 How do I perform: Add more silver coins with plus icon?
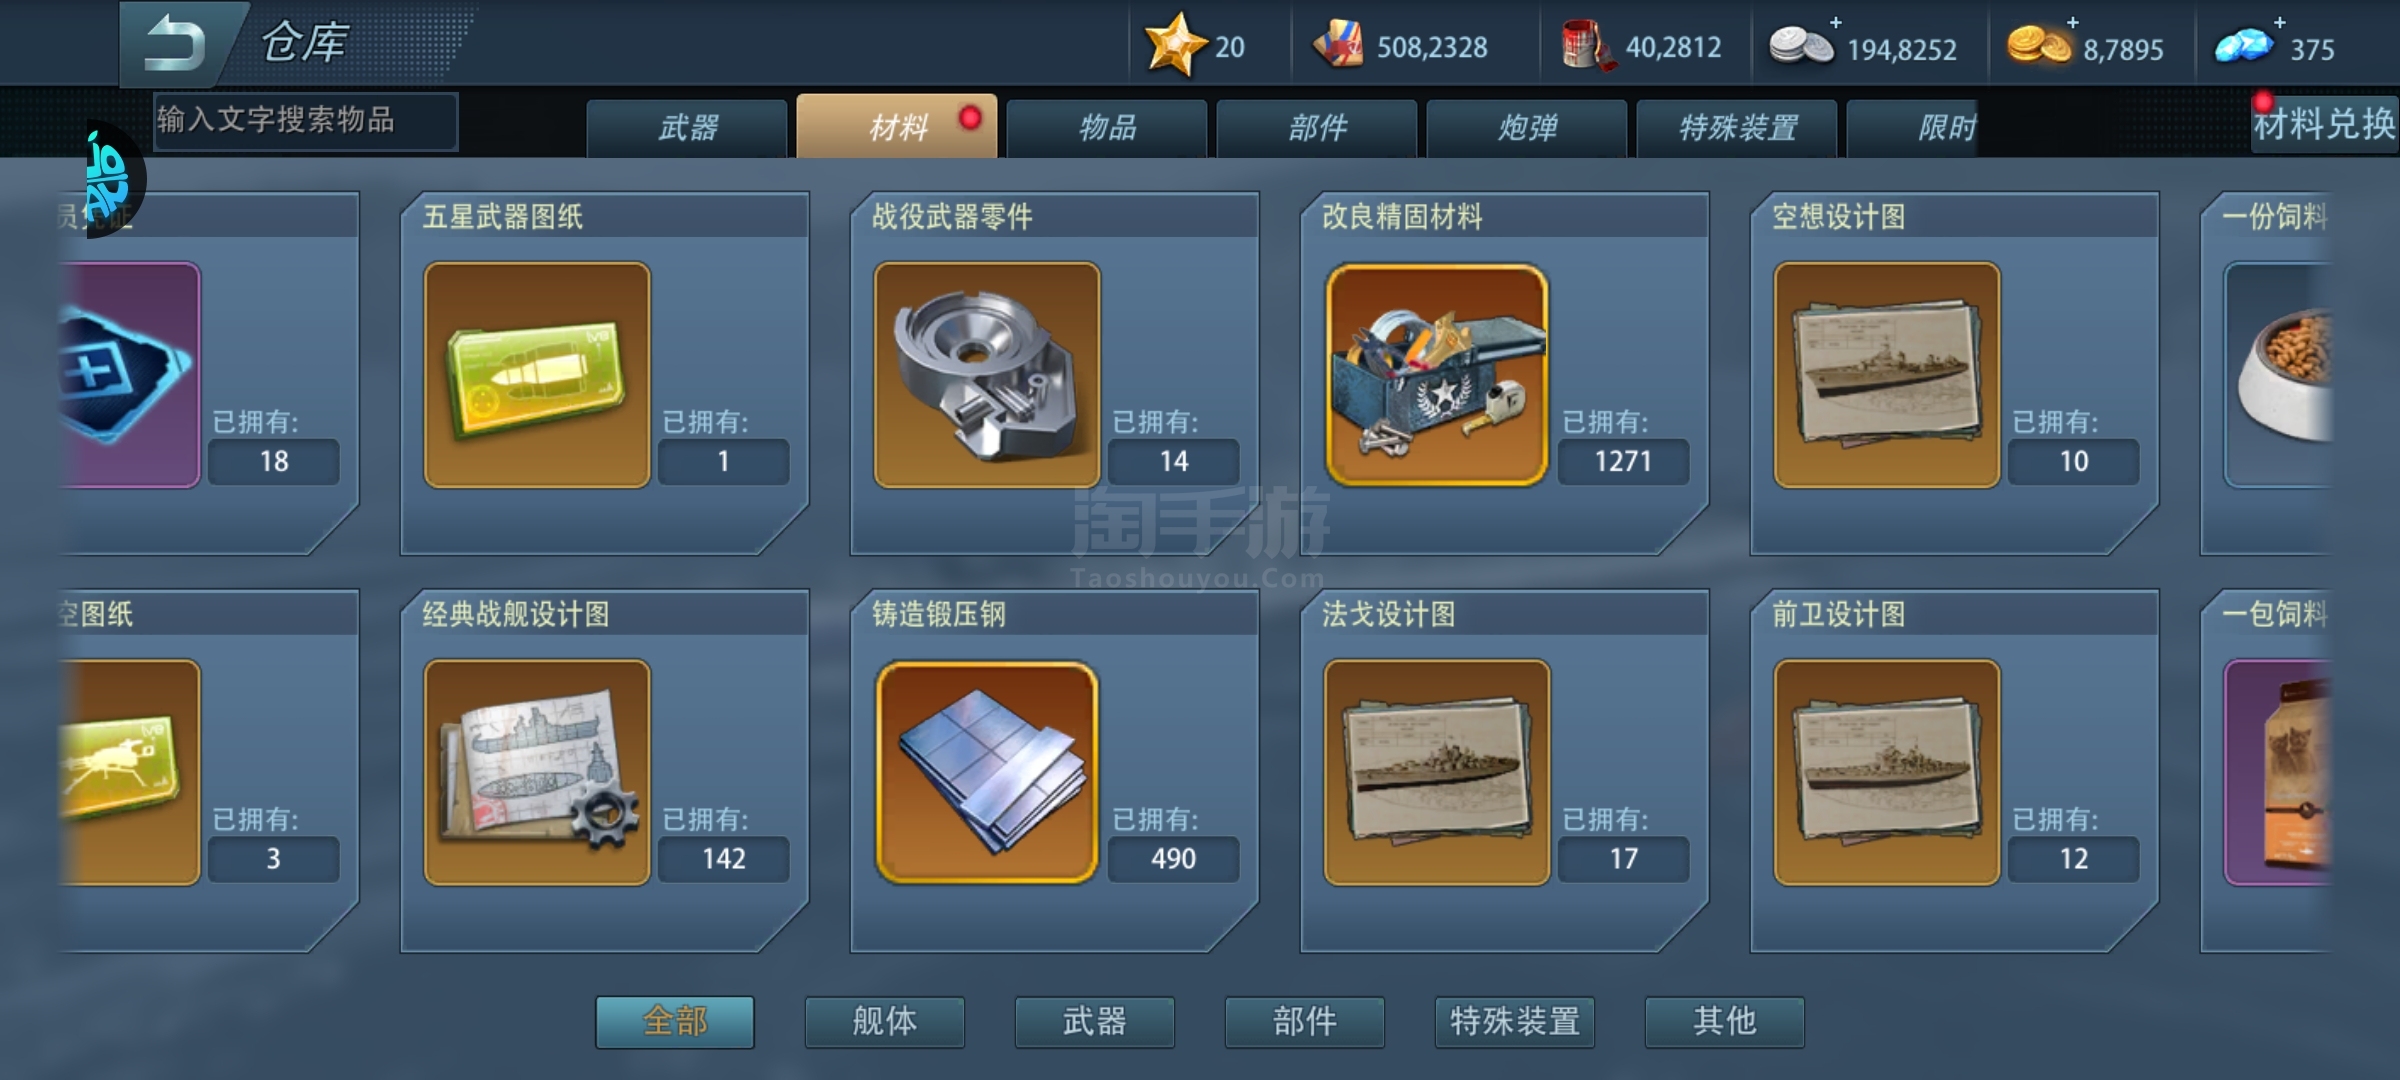point(1835,23)
